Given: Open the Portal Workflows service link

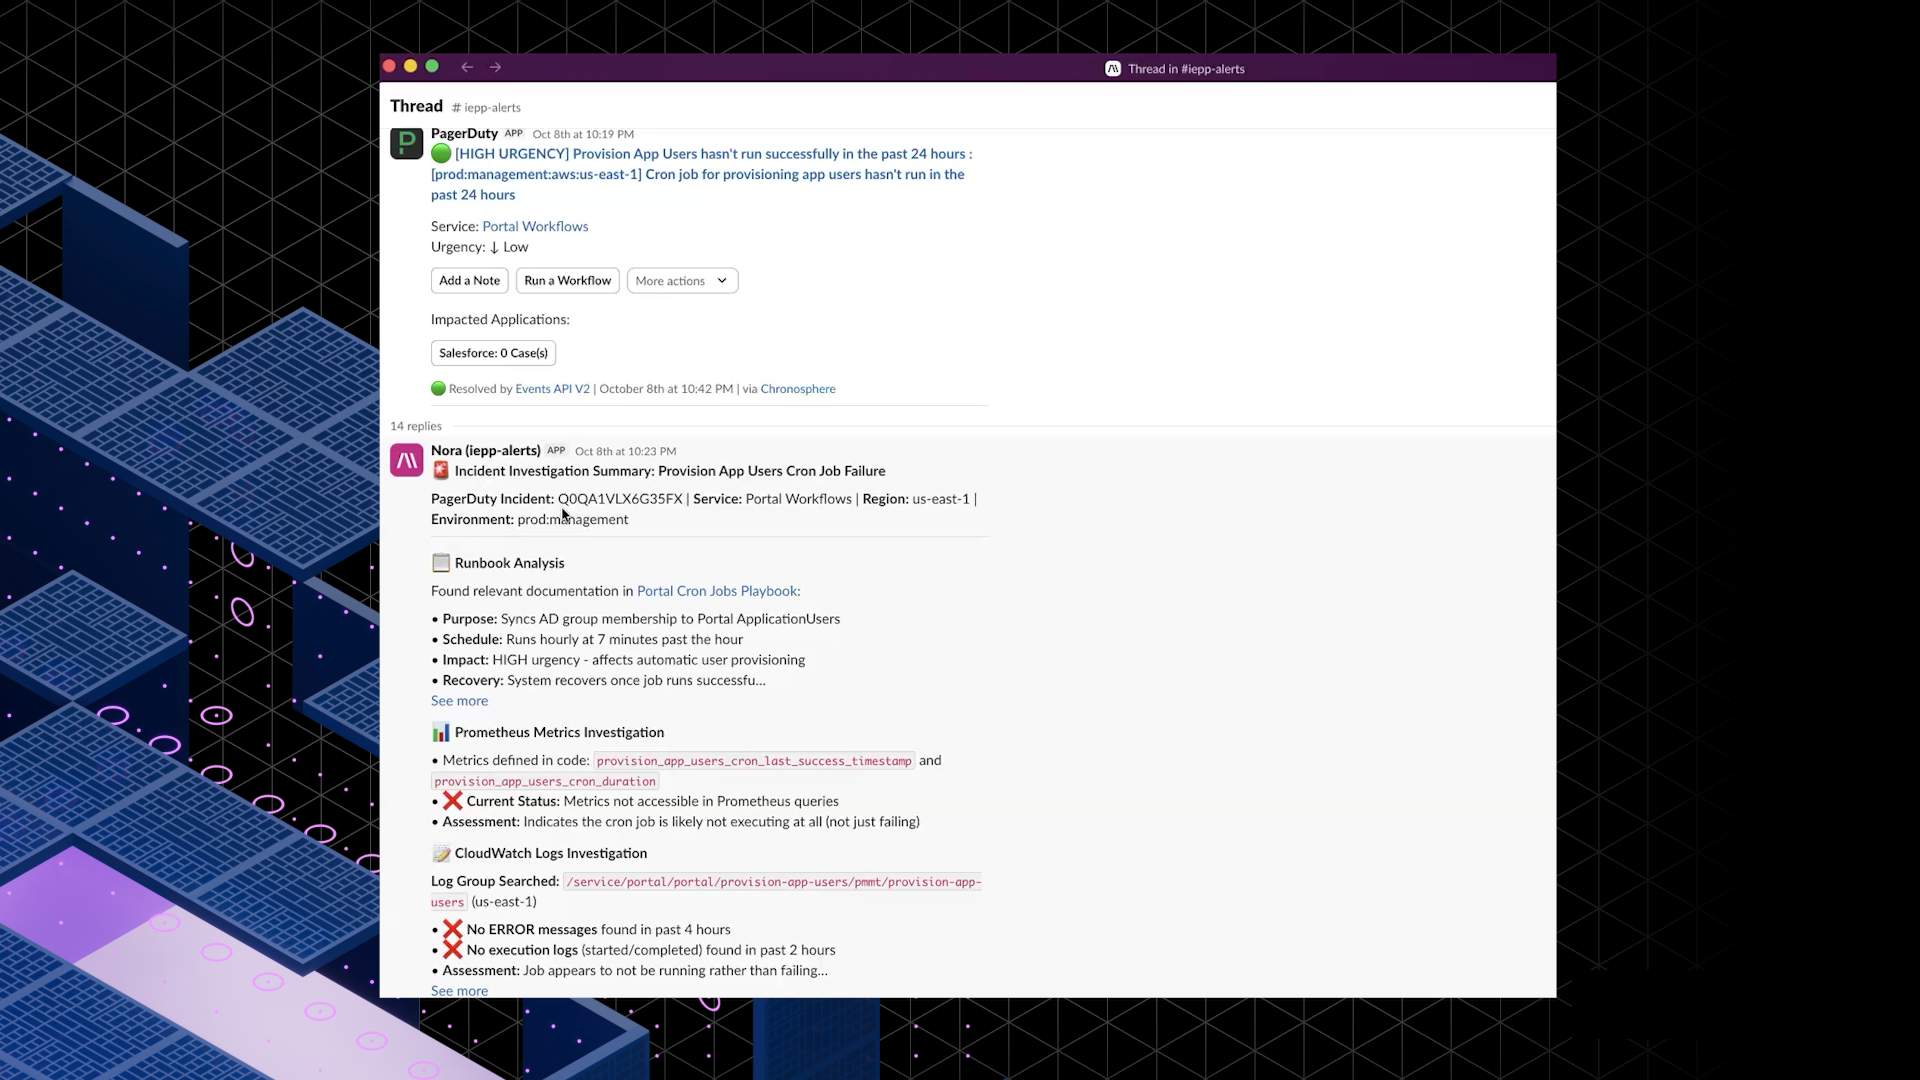Looking at the screenshot, I should click(535, 227).
